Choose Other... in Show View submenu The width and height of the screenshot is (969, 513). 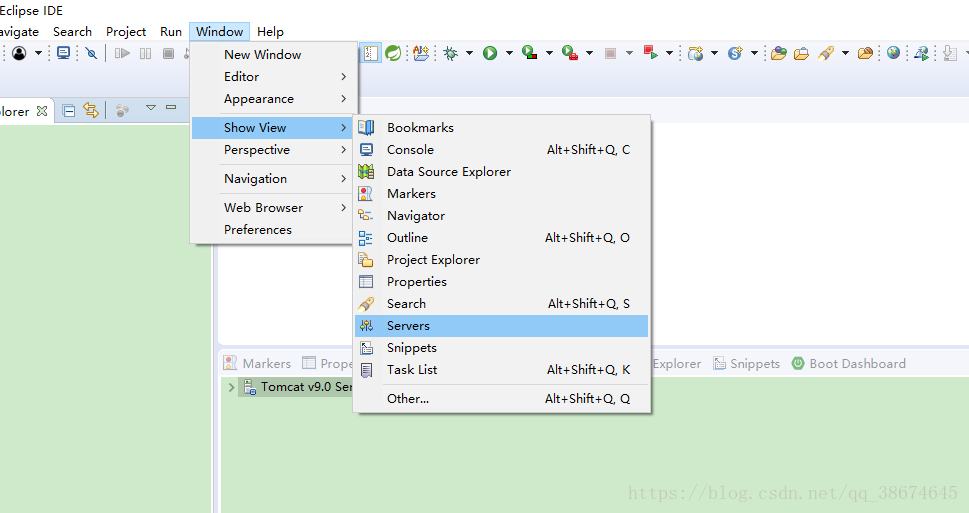501,399
